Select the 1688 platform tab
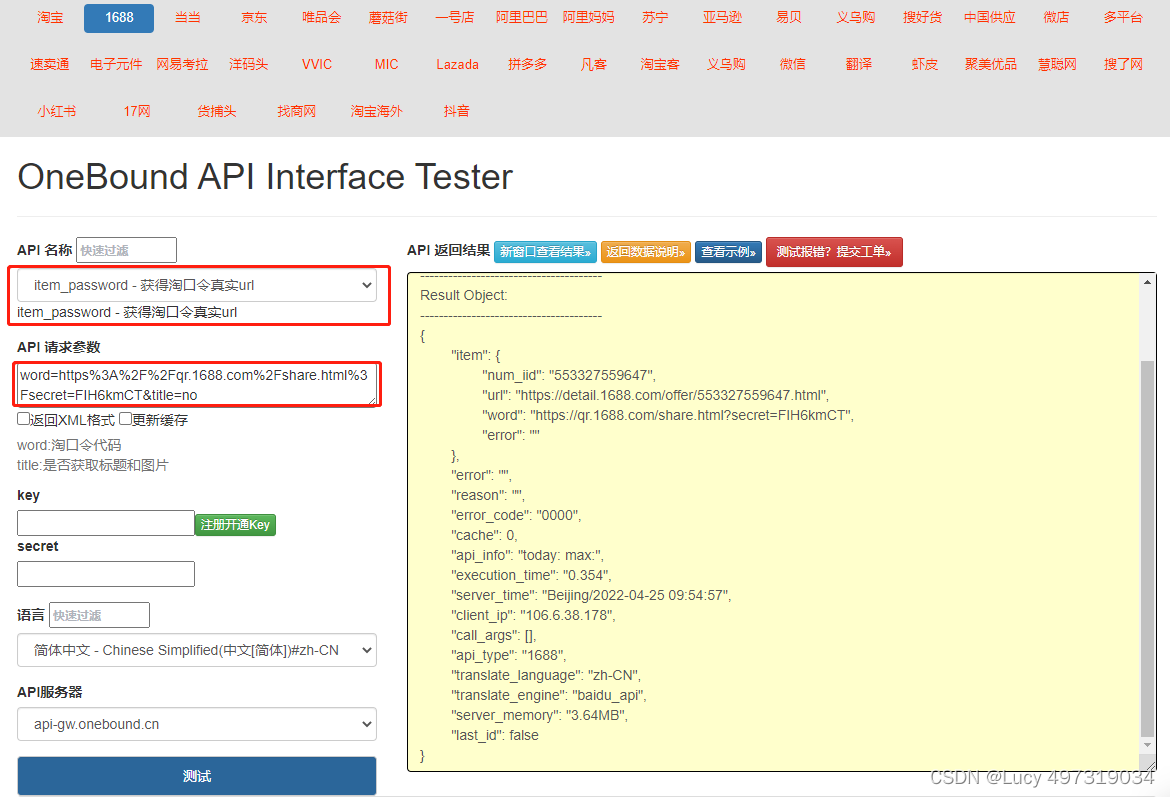 point(119,17)
